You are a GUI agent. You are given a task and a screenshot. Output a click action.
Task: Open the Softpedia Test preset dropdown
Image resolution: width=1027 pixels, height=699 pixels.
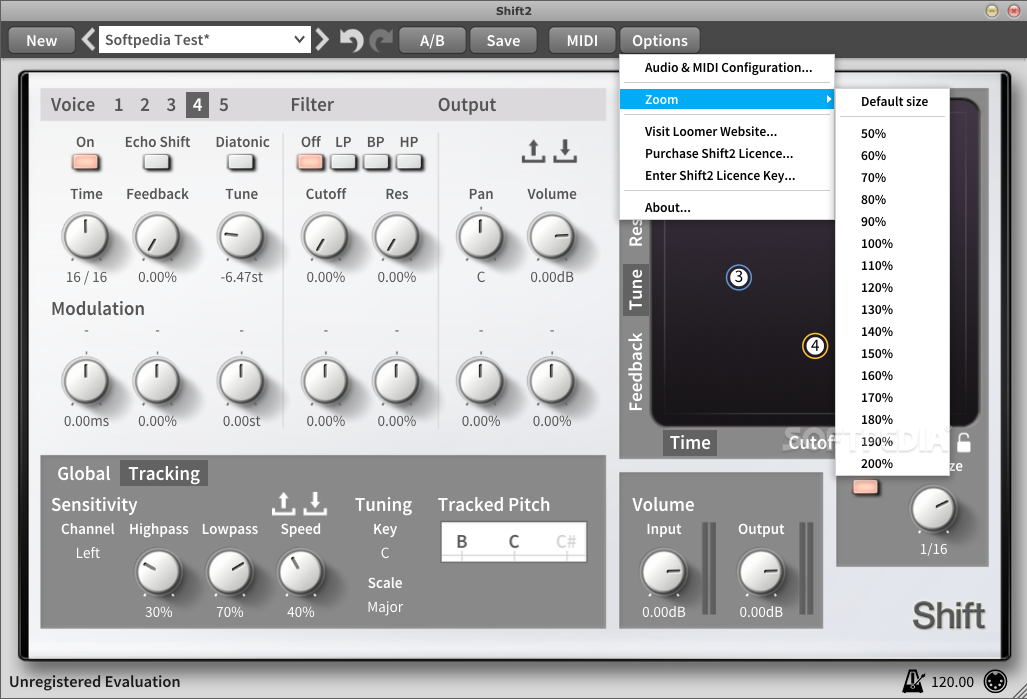(x=204, y=40)
